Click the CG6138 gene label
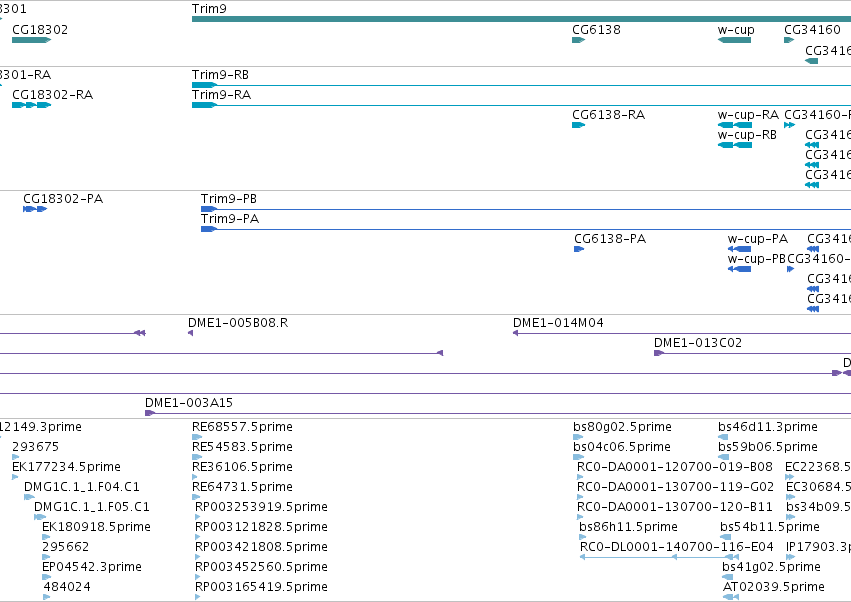 [596, 30]
